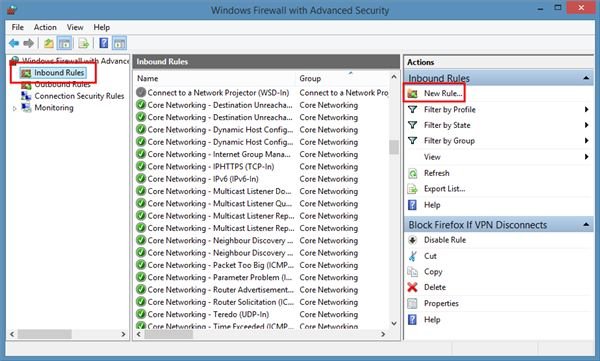Click the Up one level folder icon

click(49, 43)
